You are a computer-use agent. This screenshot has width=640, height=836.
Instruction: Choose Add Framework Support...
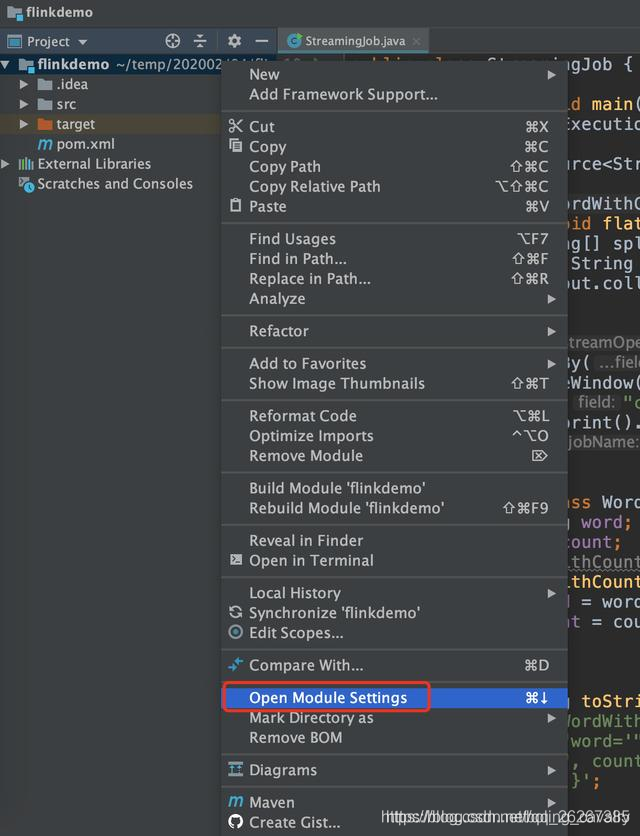click(x=395, y=94)
